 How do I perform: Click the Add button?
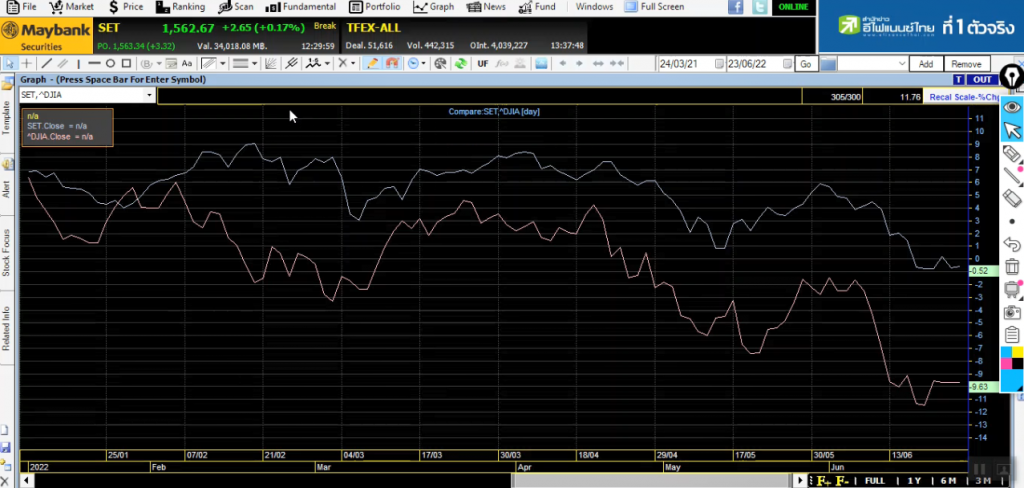pos(925,63)
